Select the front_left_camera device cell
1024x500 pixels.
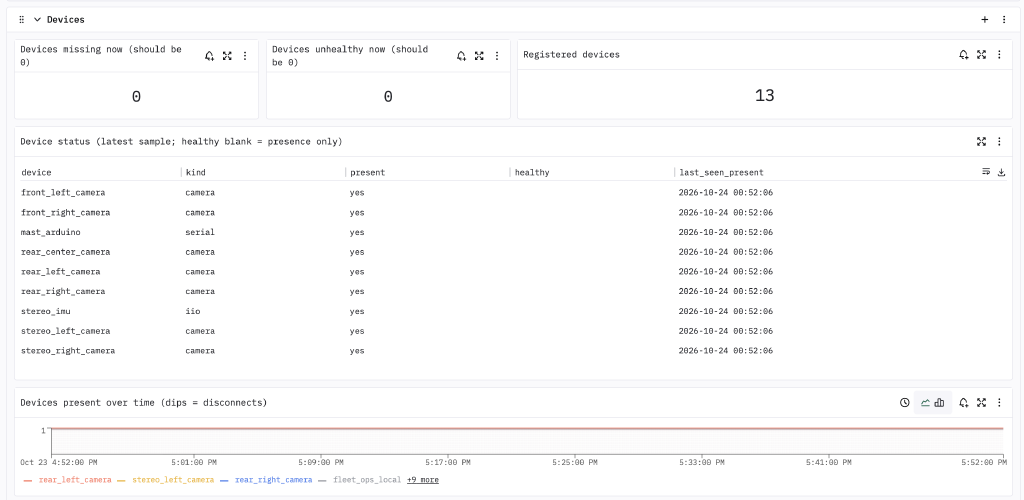63,193
